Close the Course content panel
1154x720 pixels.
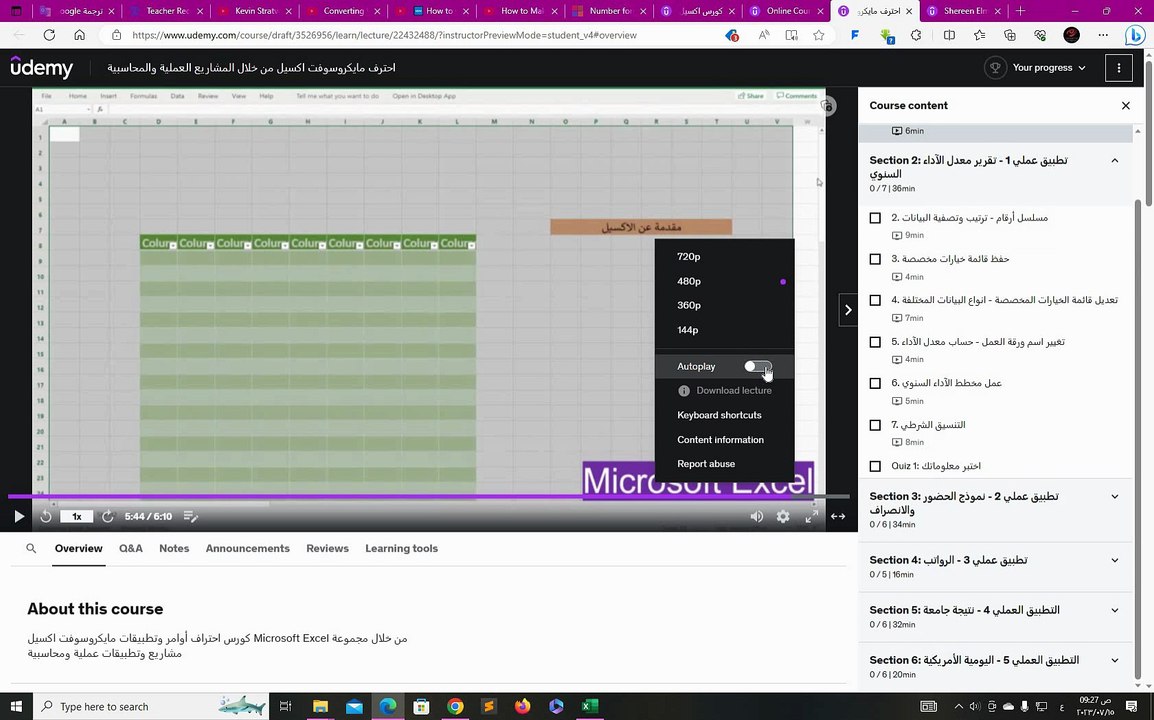point(1125,105)
